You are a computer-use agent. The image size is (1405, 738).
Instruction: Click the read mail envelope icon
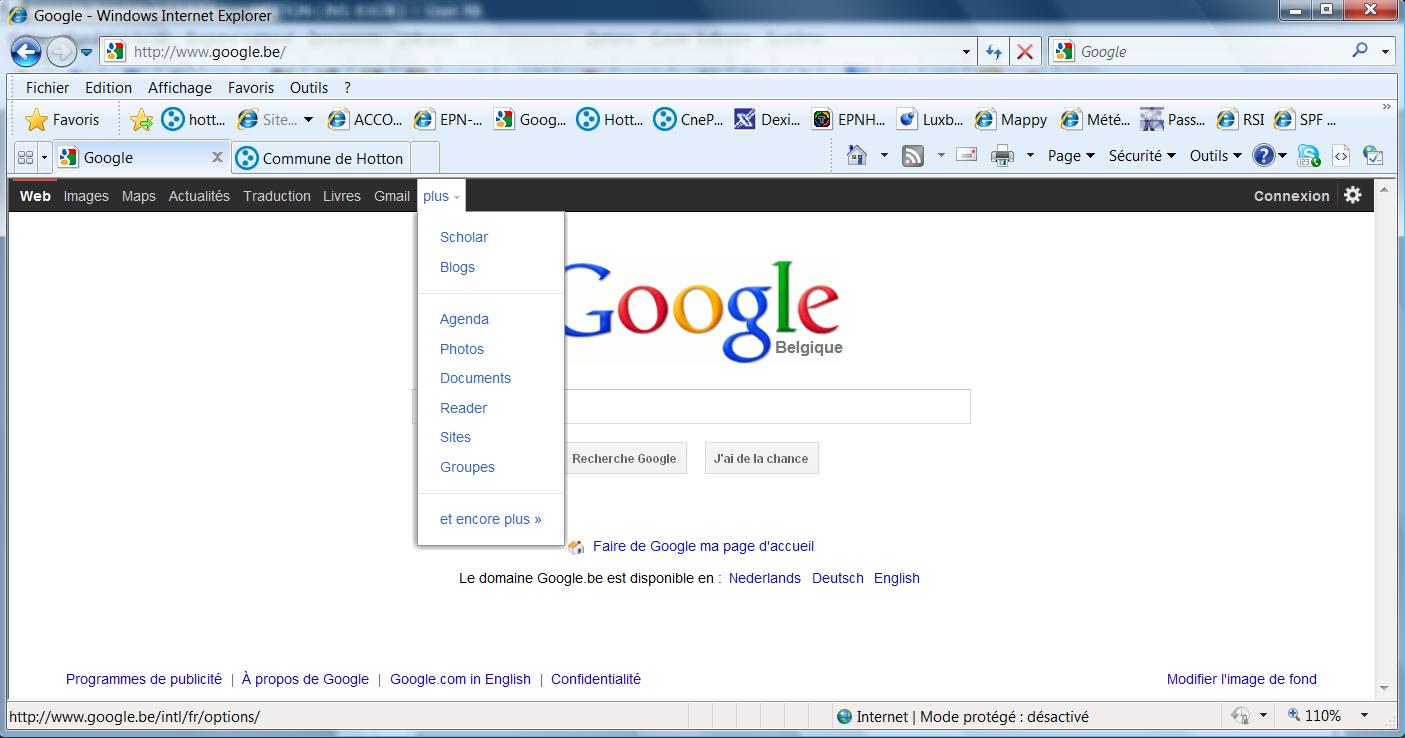click(x=966, y=155)
